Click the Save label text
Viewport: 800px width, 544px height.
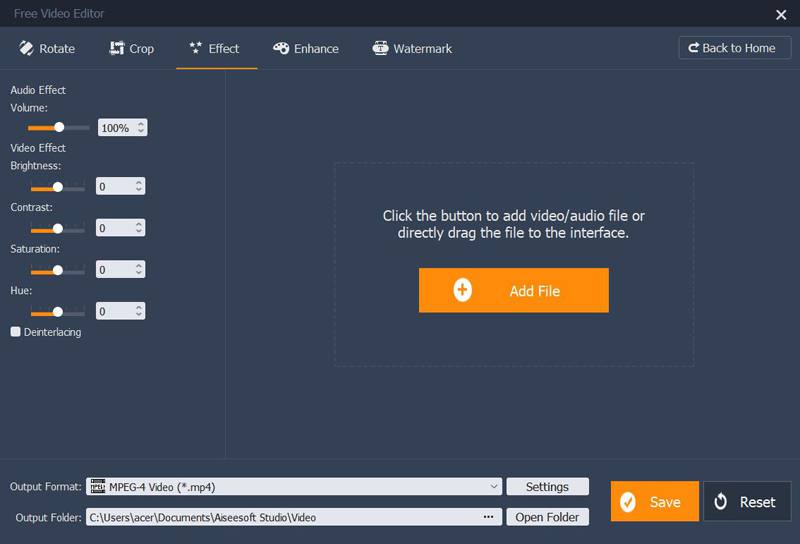[665, 502]
